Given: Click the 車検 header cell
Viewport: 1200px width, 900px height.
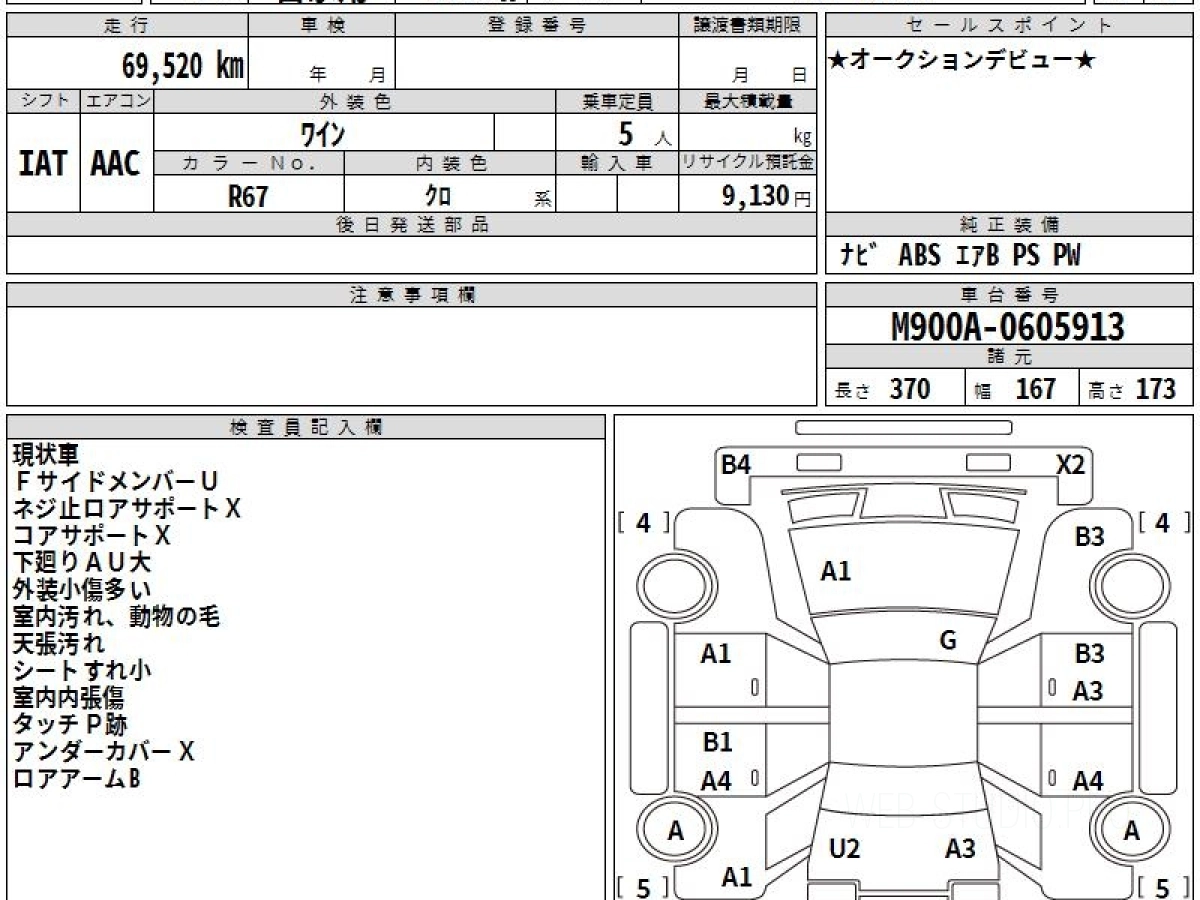Looking at the screenshot, I should 322,25.
